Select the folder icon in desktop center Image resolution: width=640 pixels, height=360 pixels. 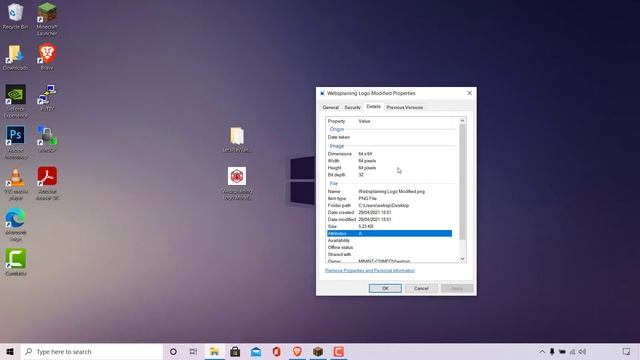[237, 140]
